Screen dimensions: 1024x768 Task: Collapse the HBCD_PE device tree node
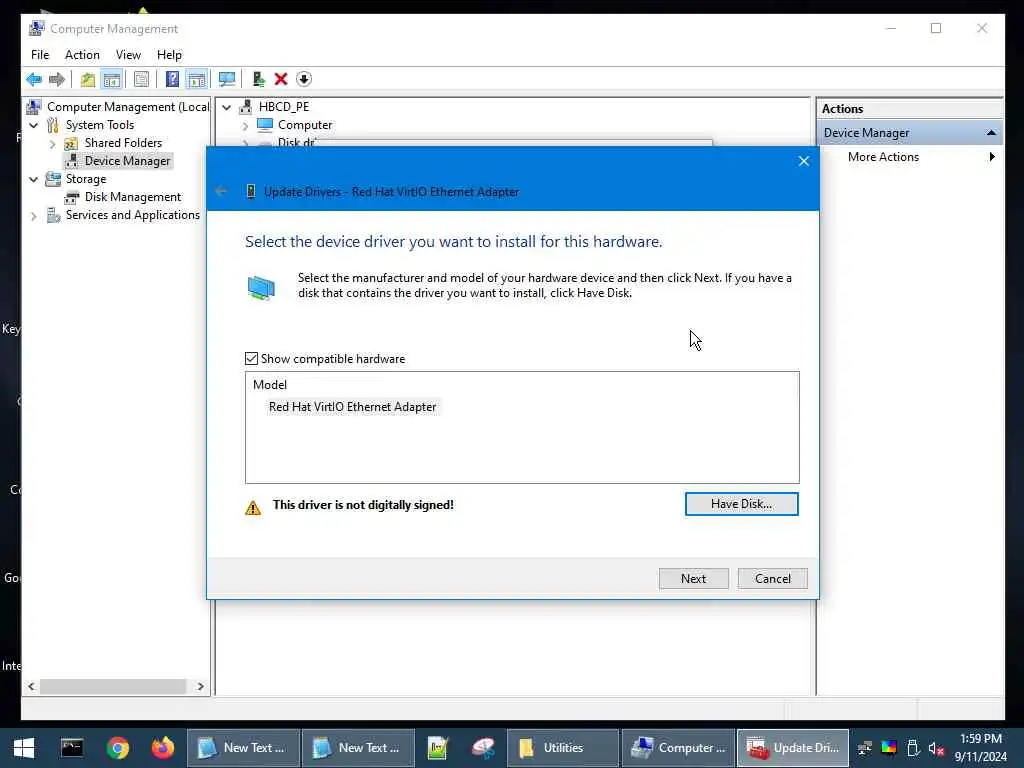click(x=227, y=107)
